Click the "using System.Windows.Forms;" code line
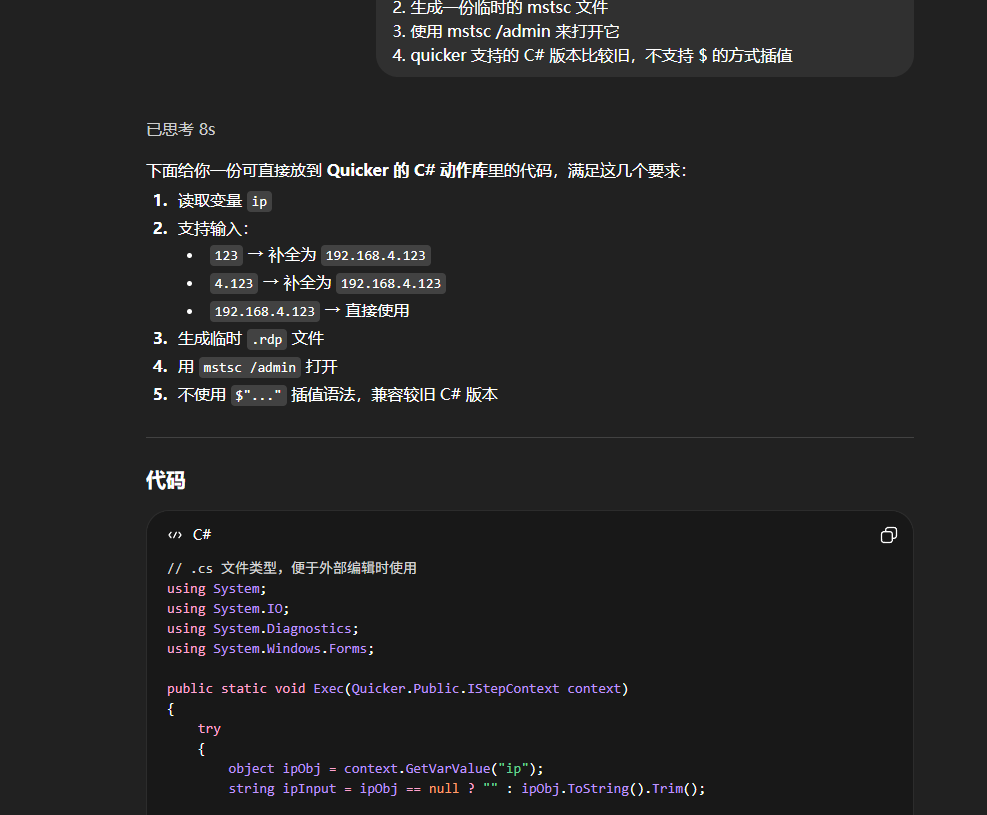Screen dimensions: 987x815 click(270, 648)
